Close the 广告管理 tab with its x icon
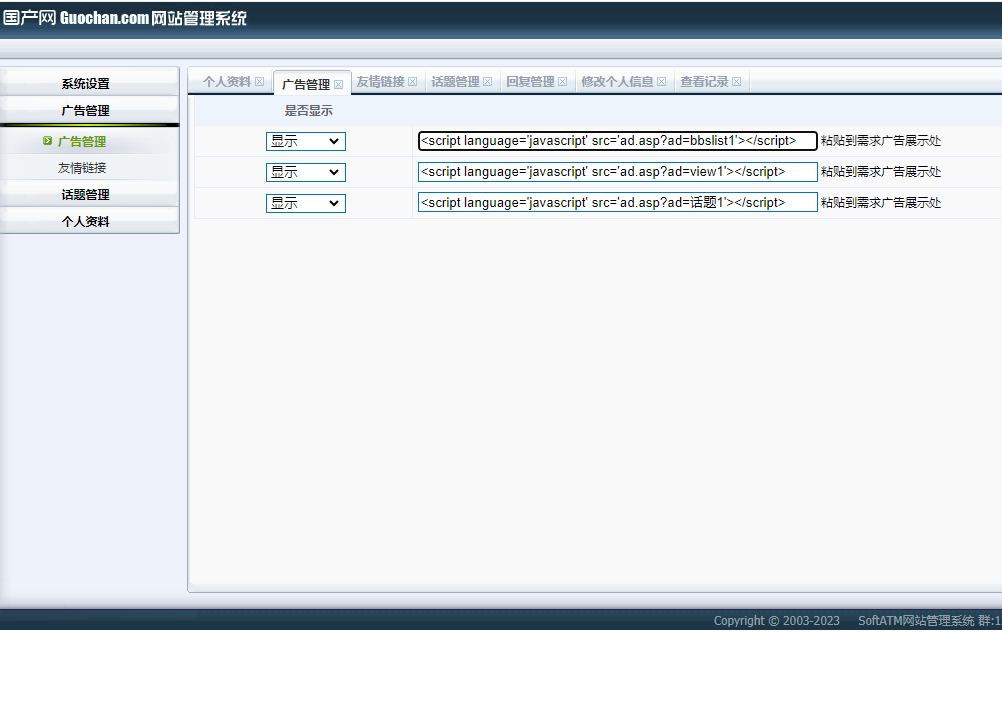This screenshot has height=711, width=1002. click(x=339, y=84)
